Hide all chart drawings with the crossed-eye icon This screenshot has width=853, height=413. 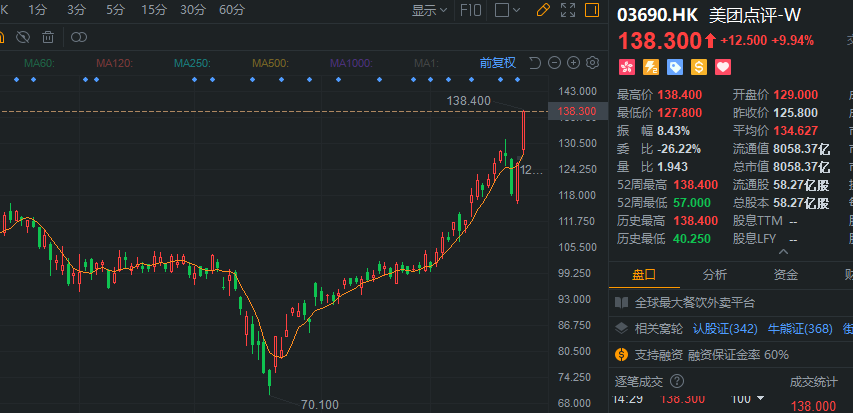tap(23, 37)
